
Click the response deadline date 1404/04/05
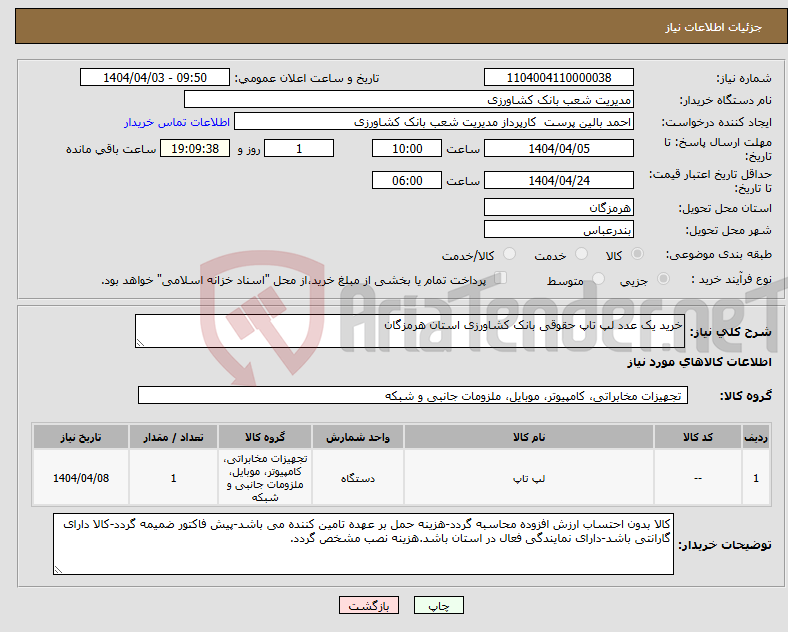(558, 148)
